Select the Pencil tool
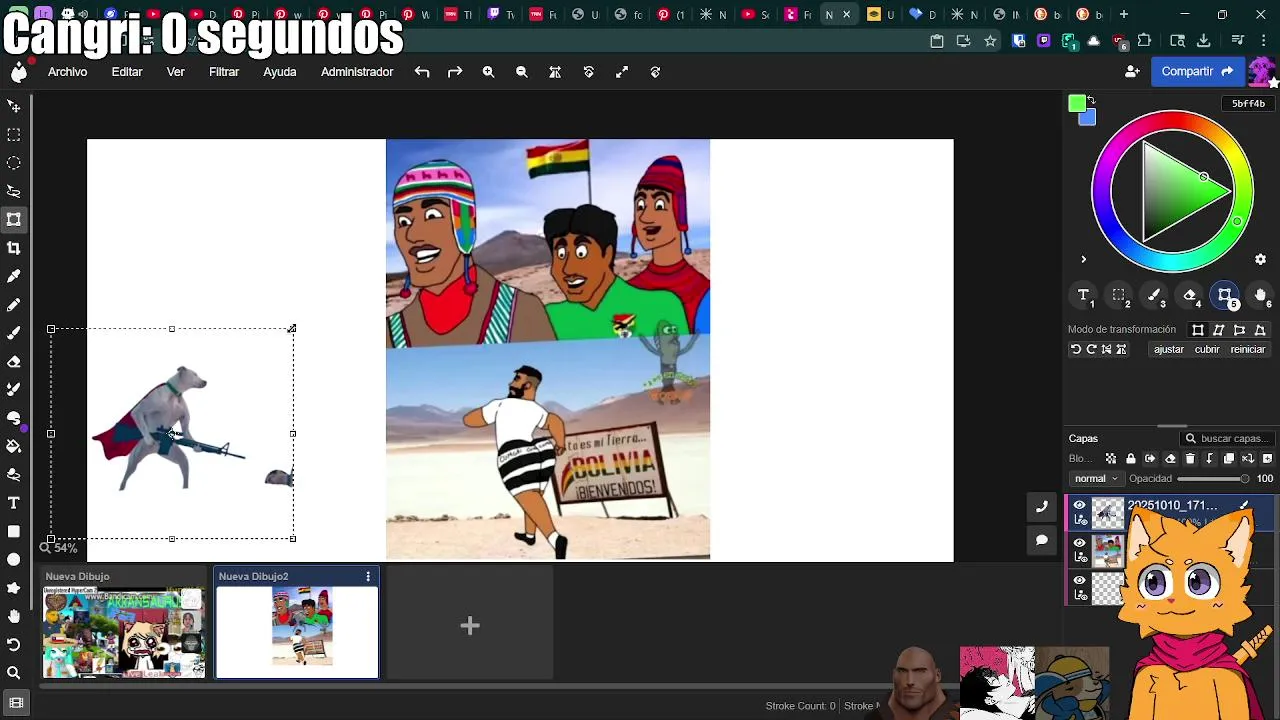 tap(14, 304)
